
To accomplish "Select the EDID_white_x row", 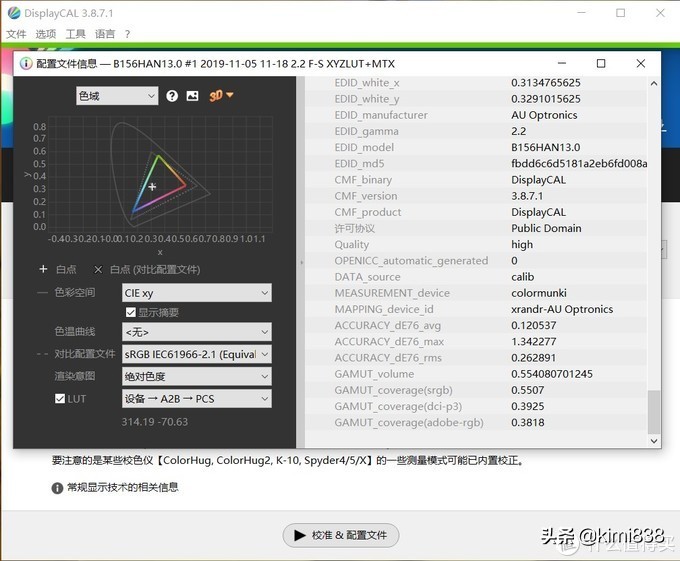I will coord(476,83).
